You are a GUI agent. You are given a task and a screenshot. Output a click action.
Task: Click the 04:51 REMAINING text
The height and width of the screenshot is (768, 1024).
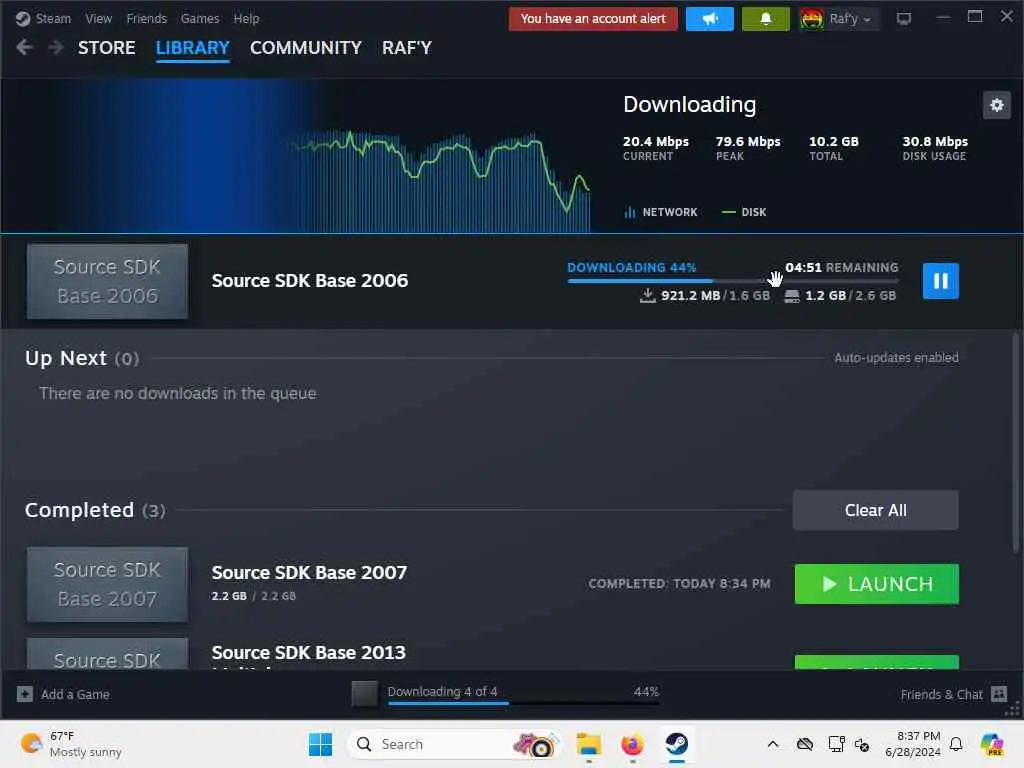click(x=842, y=267)
